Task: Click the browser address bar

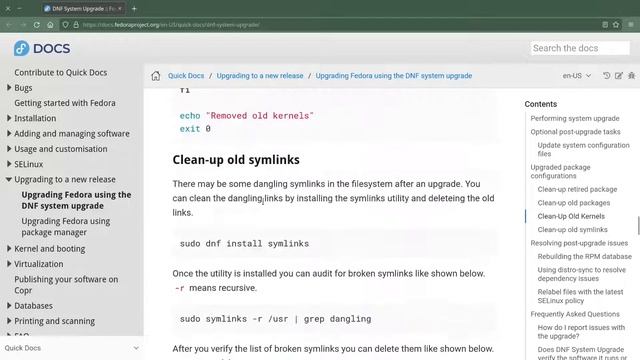Action: [335, 25]
